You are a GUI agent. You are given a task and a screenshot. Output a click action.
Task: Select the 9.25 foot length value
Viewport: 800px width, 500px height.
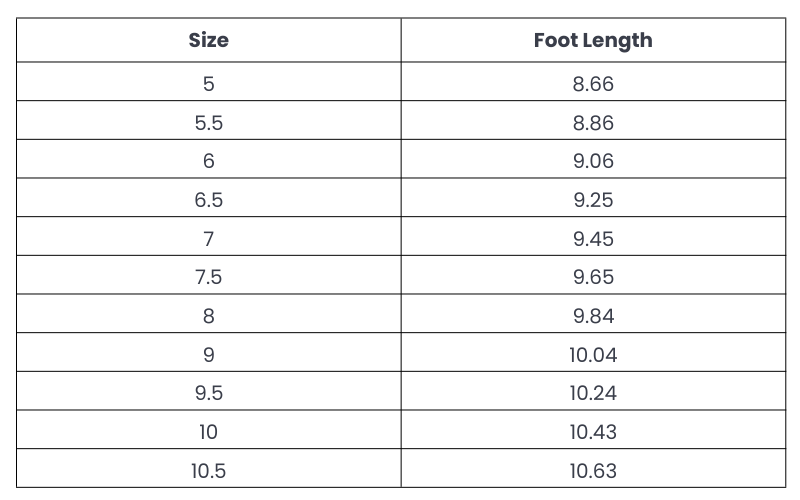593,200
